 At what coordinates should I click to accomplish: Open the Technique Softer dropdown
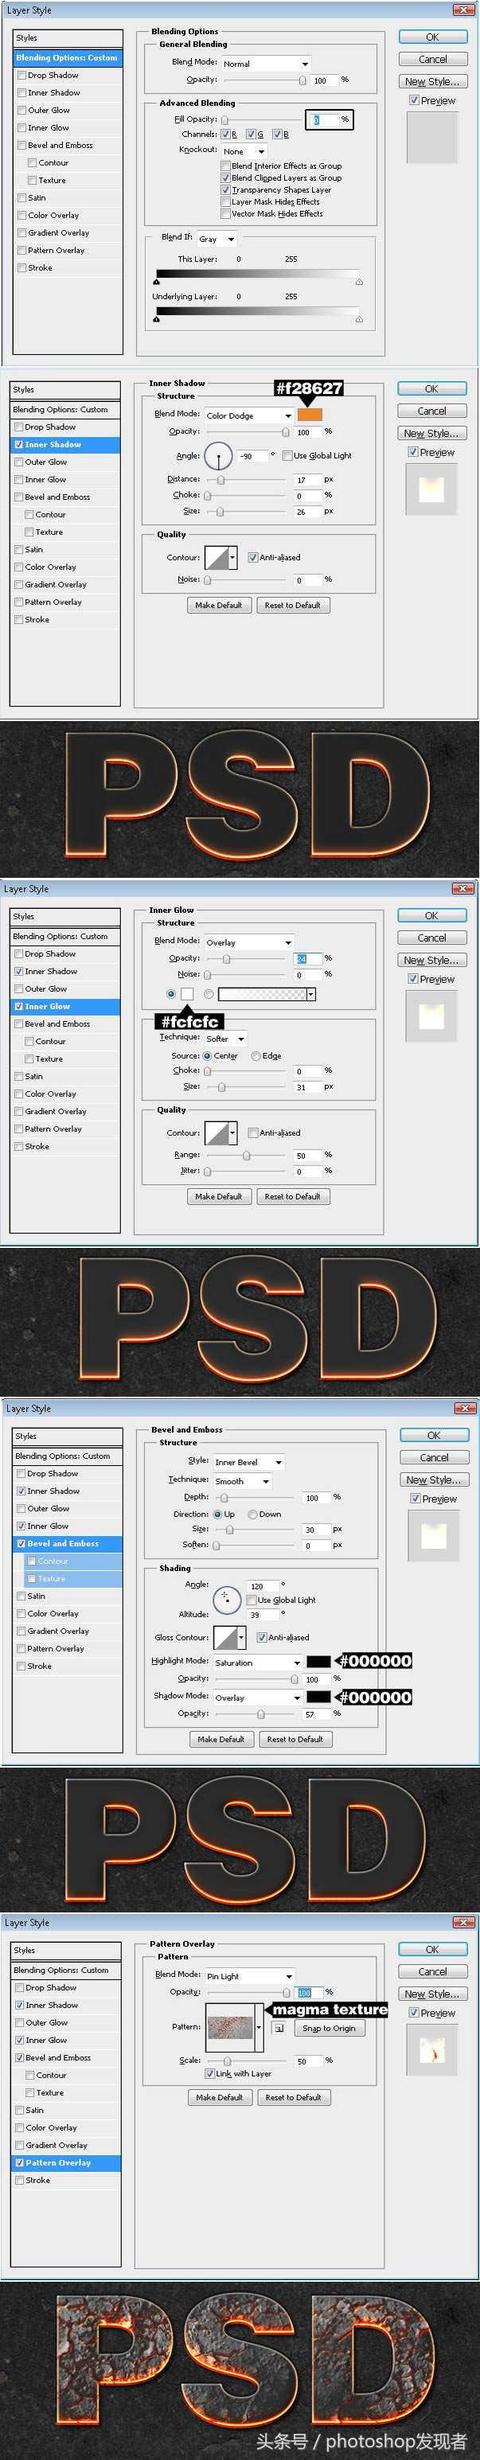[225, 1039]
